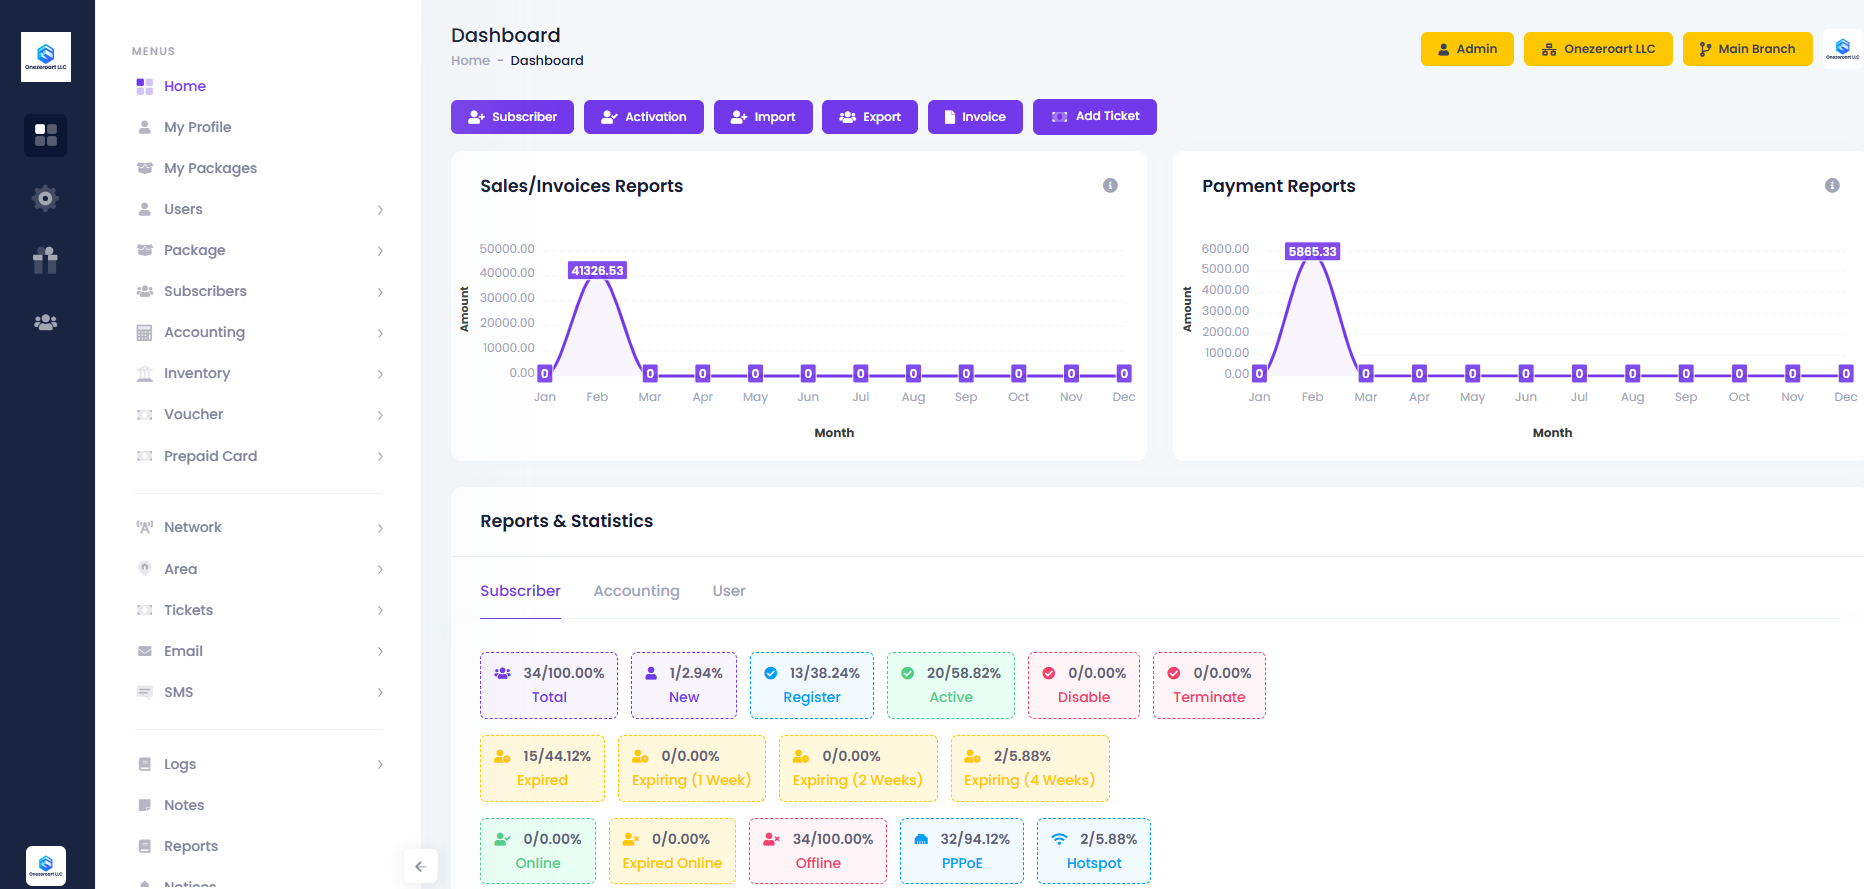The image size is (1864, 889).
Task: Open the dashboard grid icon in left rail
Action: tap(46, 135)
